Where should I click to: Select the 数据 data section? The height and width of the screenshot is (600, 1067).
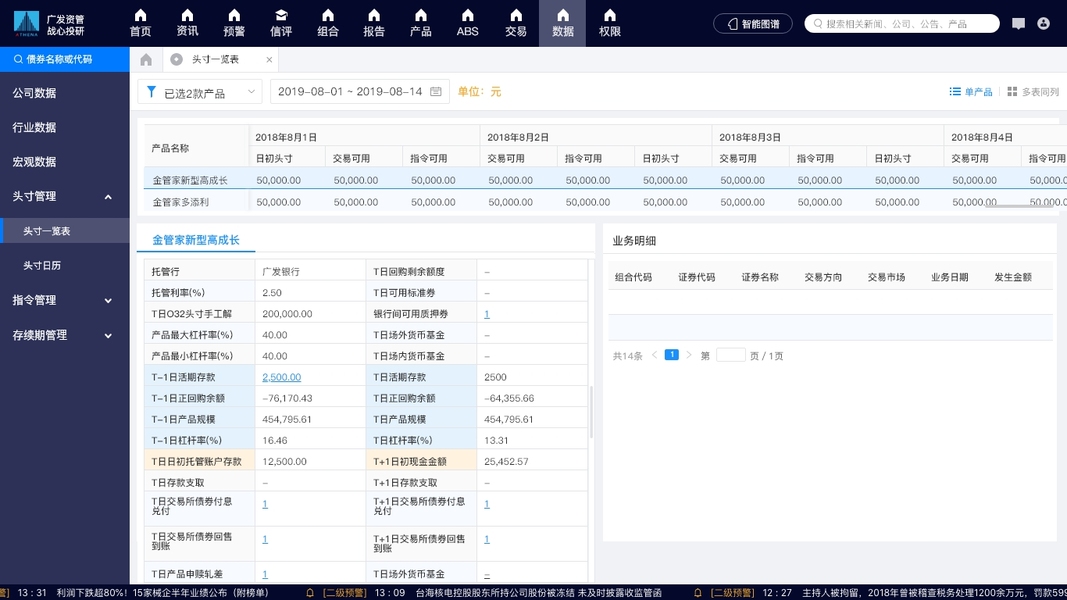click(x=563, y=23)
